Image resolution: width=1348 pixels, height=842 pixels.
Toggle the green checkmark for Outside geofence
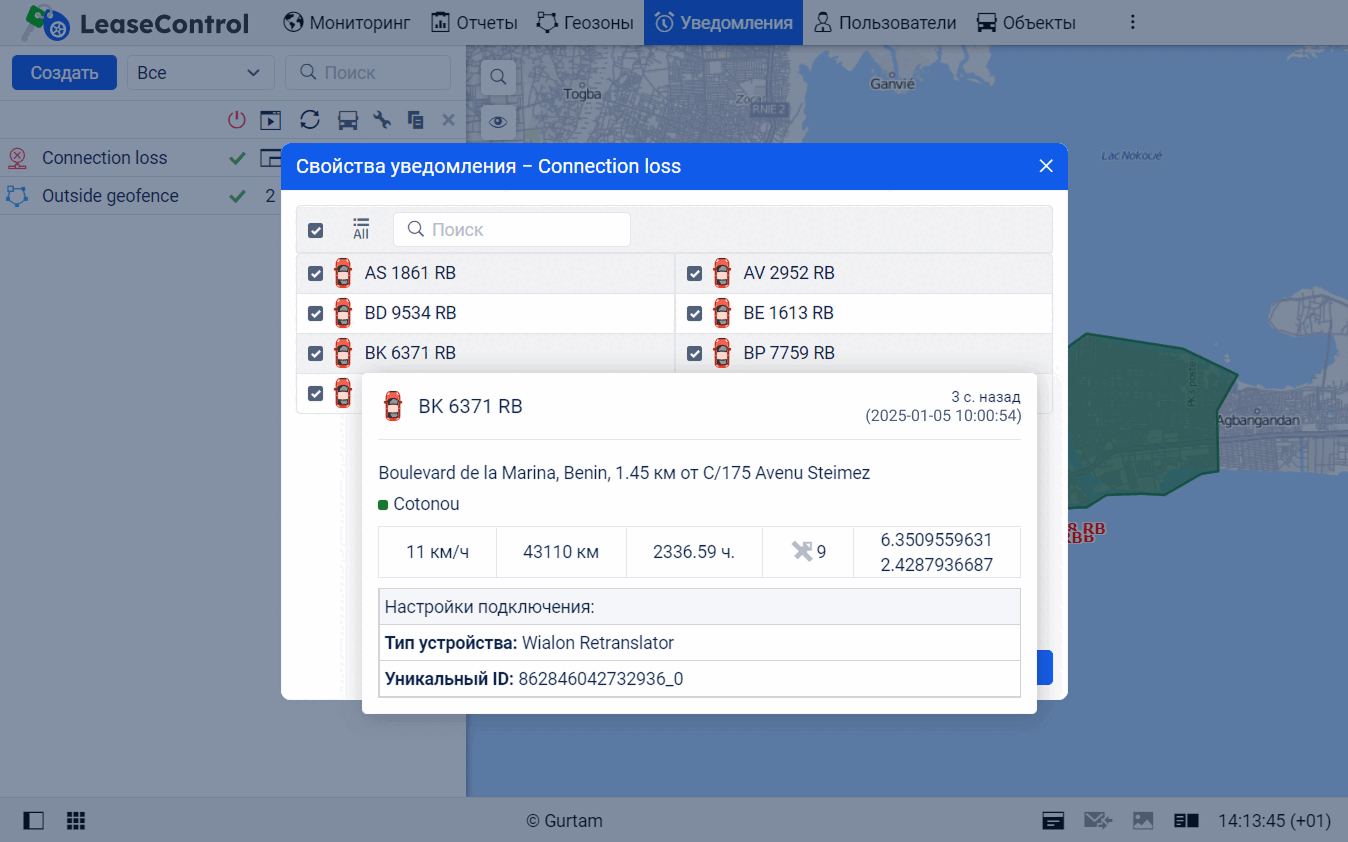coord(237,196)
